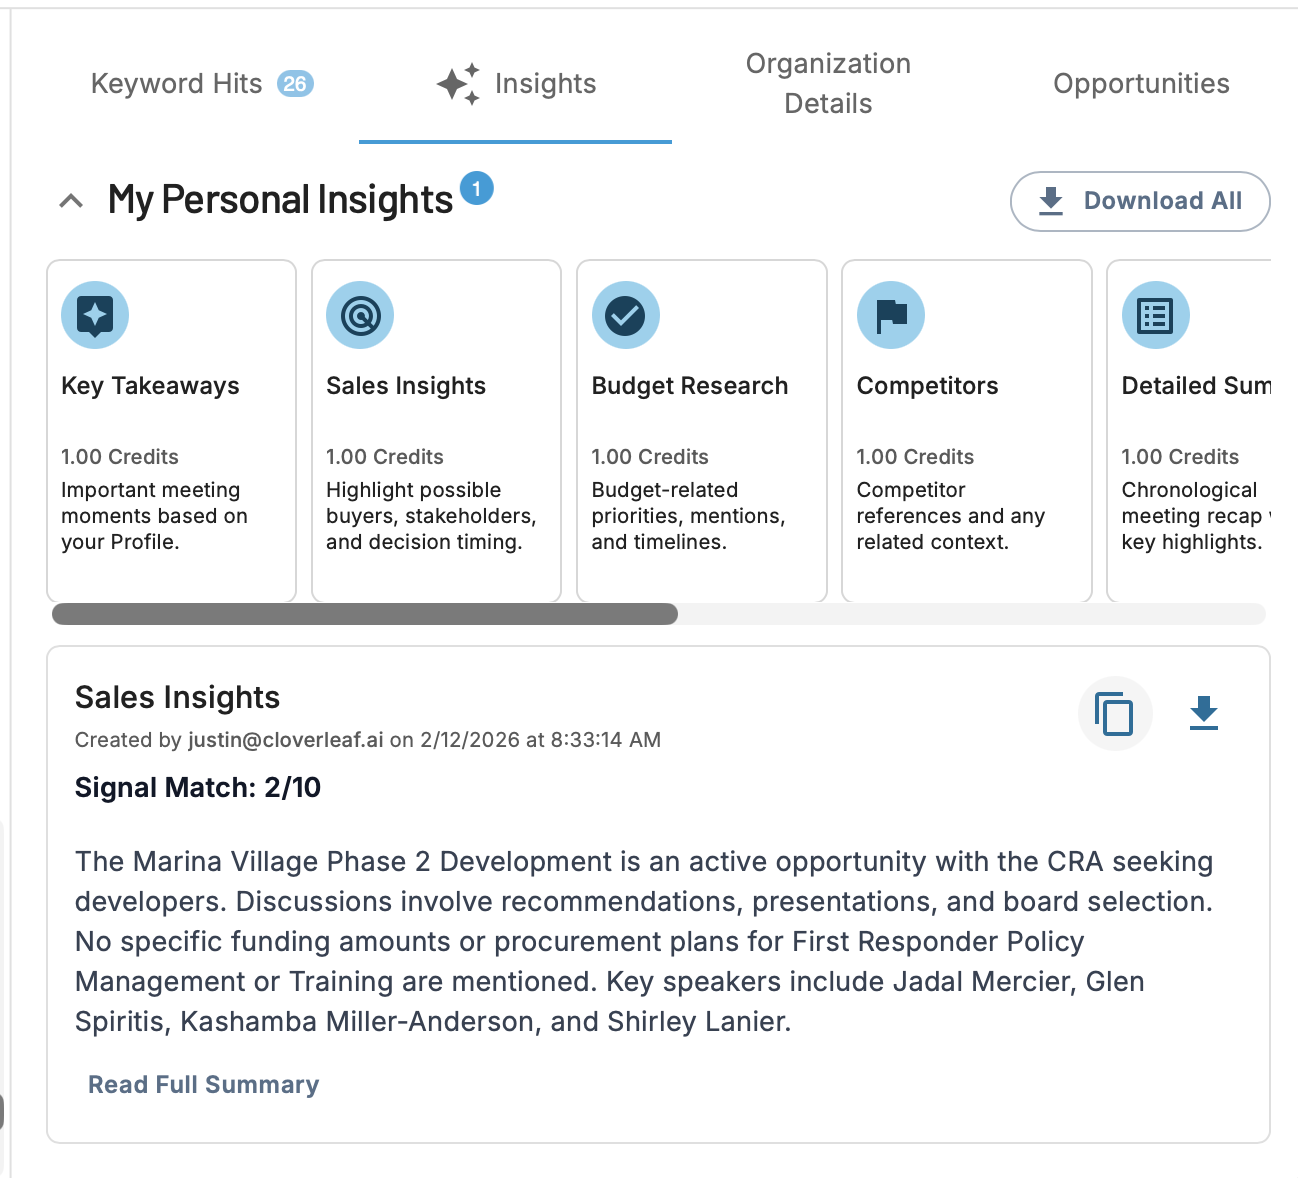Choose the Budget Research card description
Viewport: 1298px width, 1178px height.
(688, 516)
